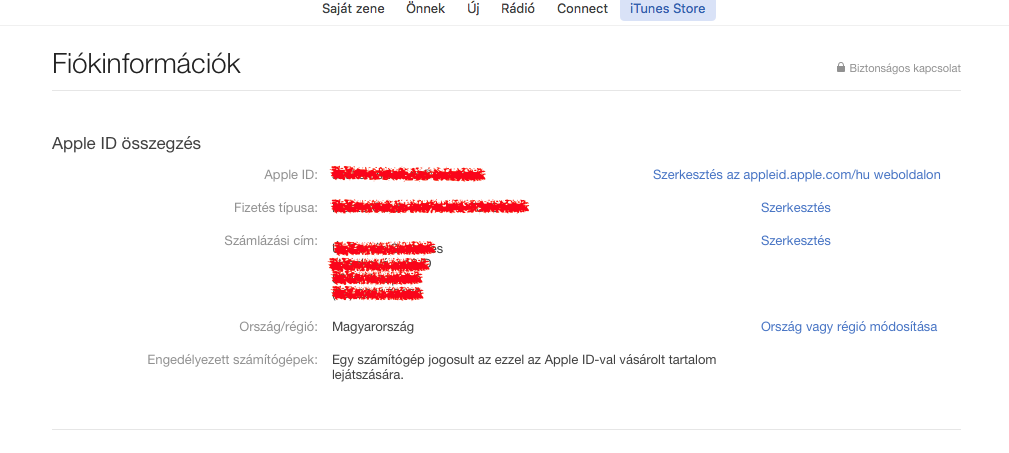The image size is (1009, 453).
Task: Click the Apple ID összegzés heading
Action: pos(126,143)
